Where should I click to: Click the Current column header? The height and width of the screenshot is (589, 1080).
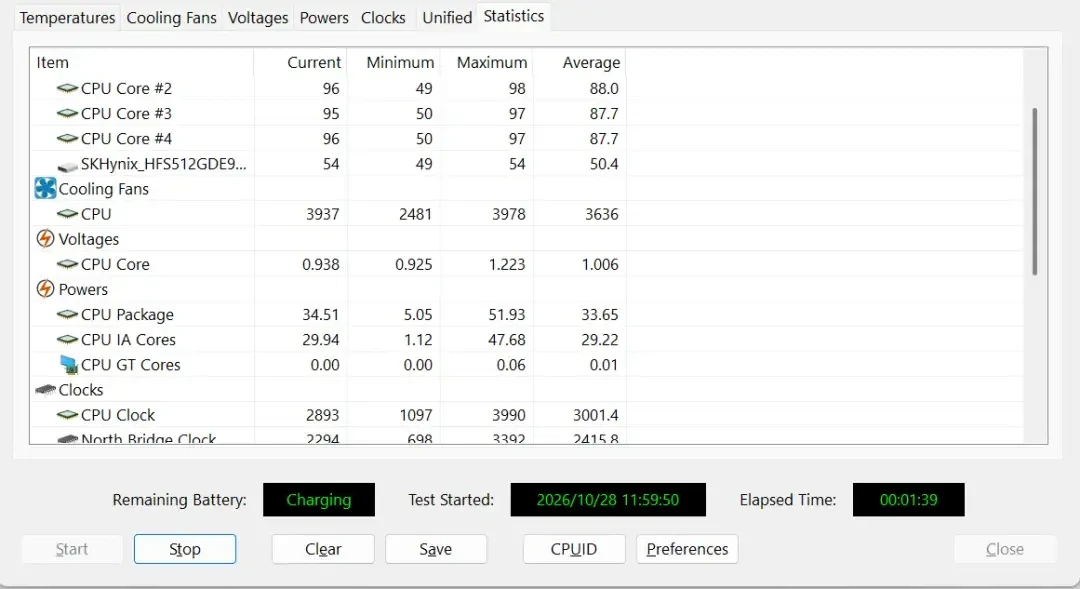click(300, 63)
